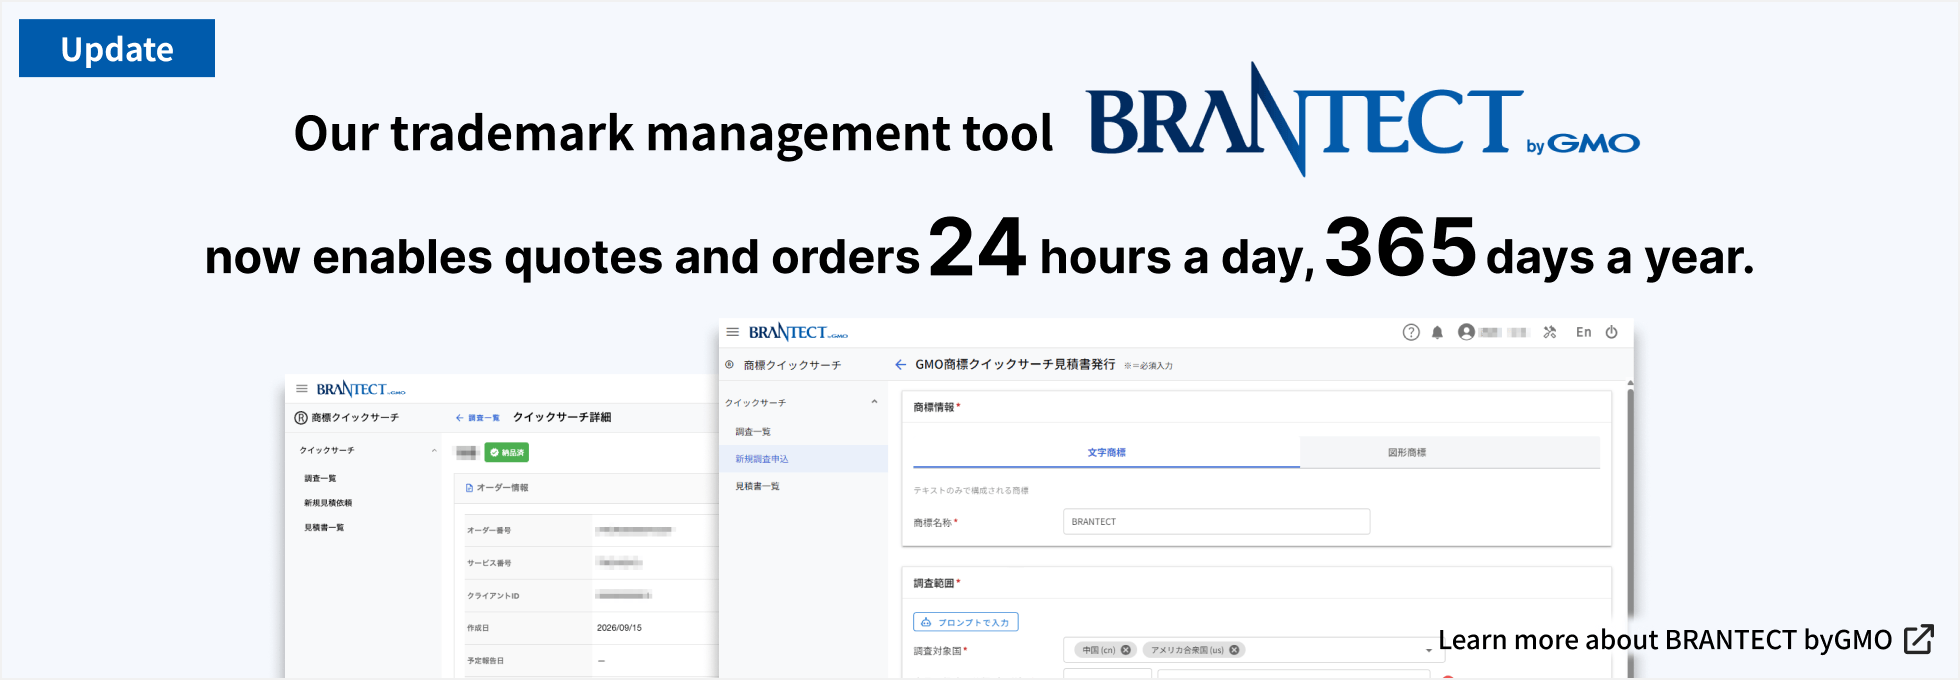Click the external link icon beside Learn more
The width and height of the screenshot is (1960, 680).
pos(1919,639)
